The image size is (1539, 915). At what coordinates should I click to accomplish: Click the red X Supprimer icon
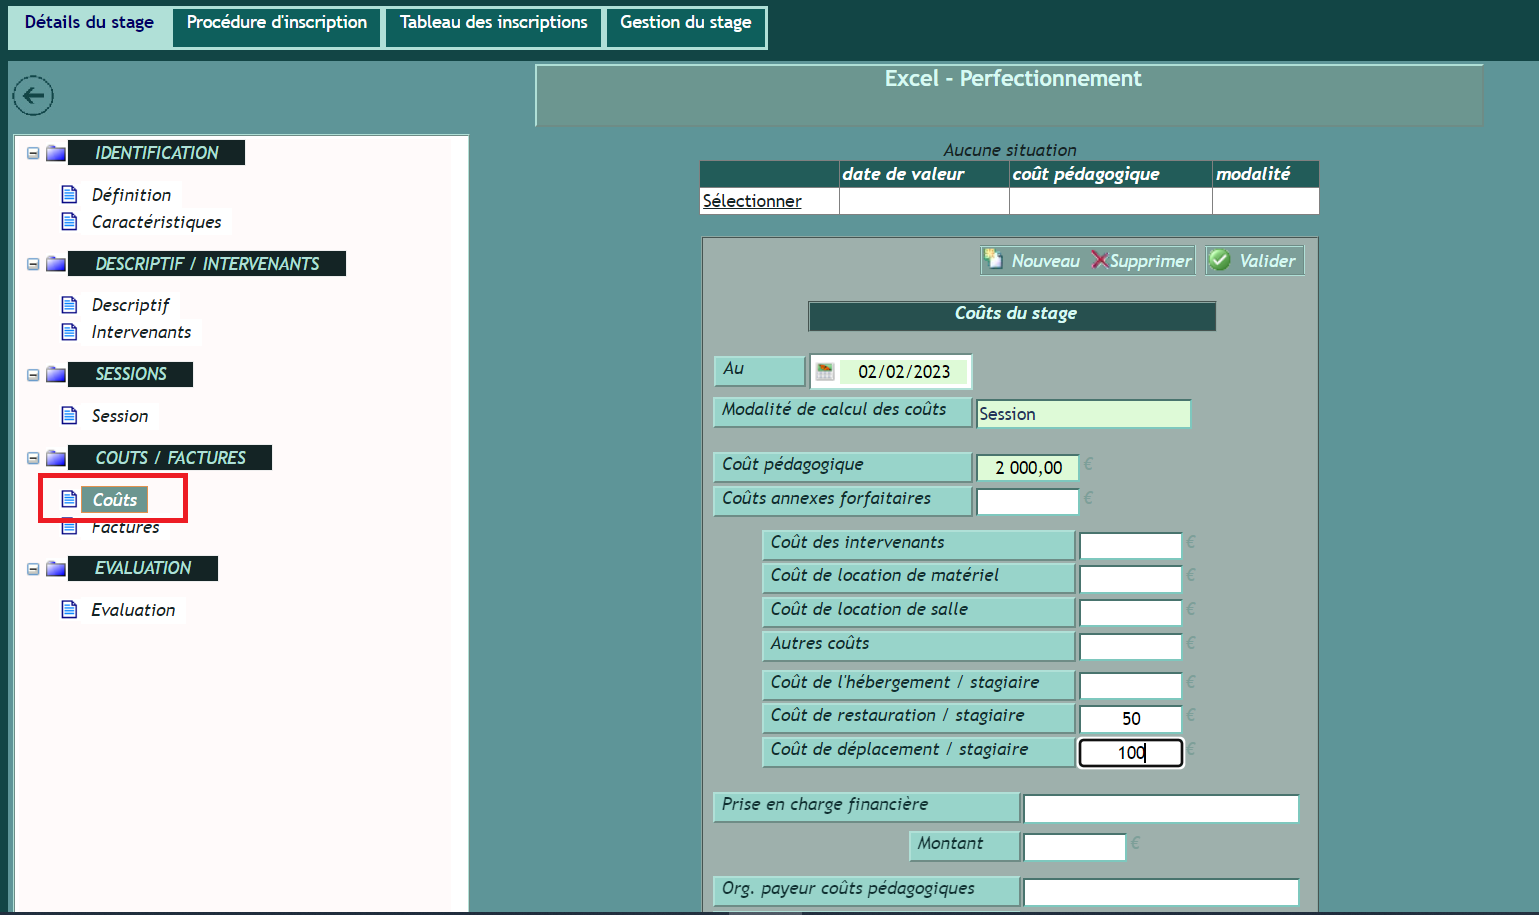coord(1100,260)
